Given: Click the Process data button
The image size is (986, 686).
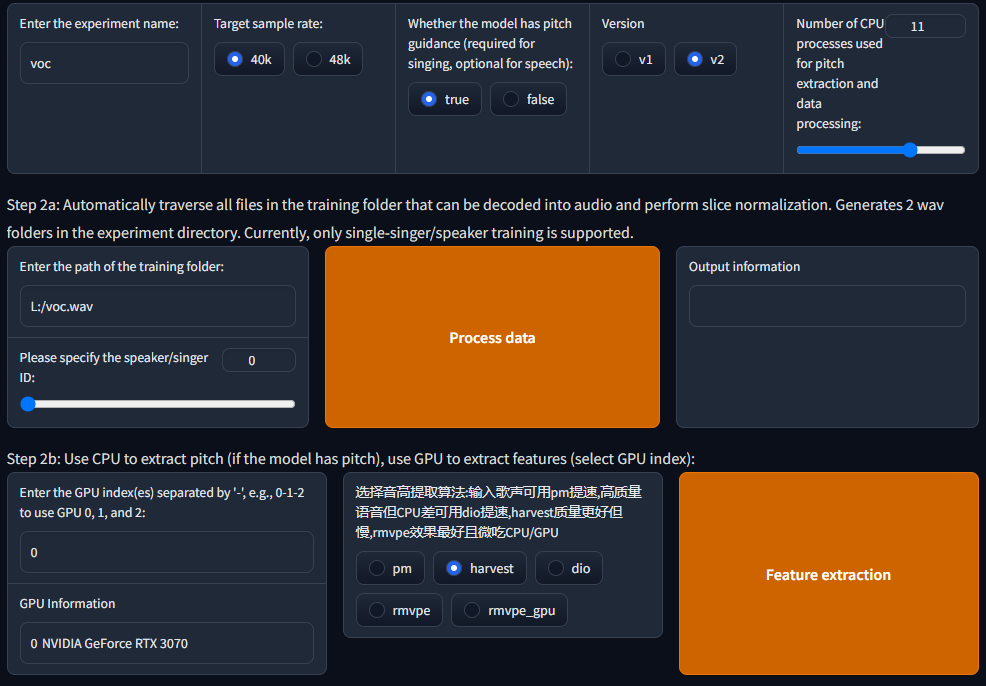Looking at the screenshot, I should 492,337.
